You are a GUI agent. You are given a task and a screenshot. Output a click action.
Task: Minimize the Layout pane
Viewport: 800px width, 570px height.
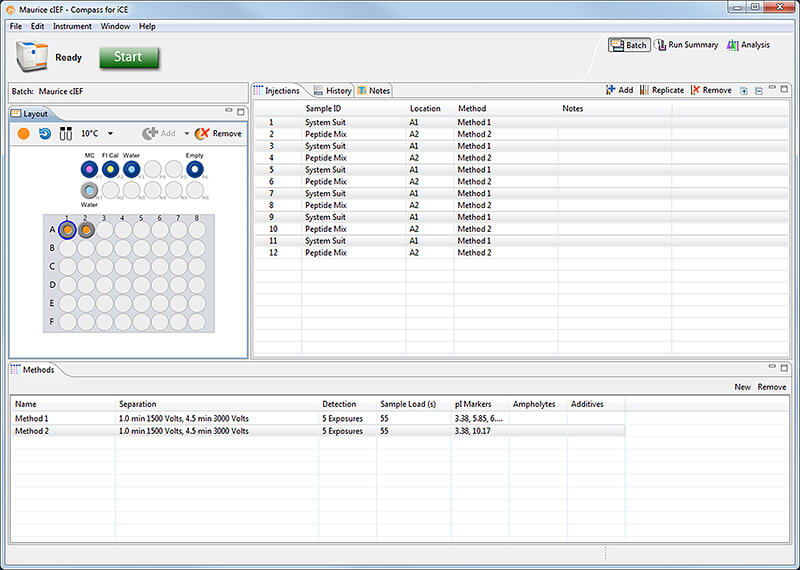[229, 110]
